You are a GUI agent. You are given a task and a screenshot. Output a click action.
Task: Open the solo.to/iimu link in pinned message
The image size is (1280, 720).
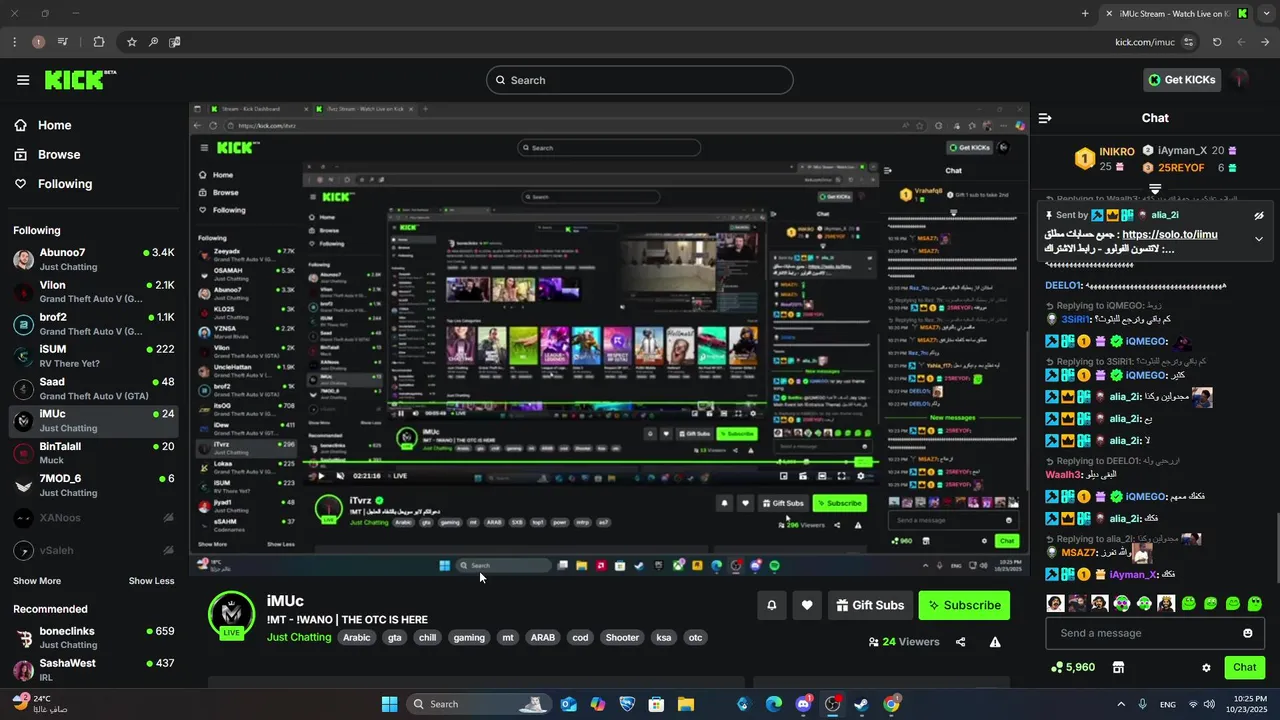click(x=1170, y=235)
